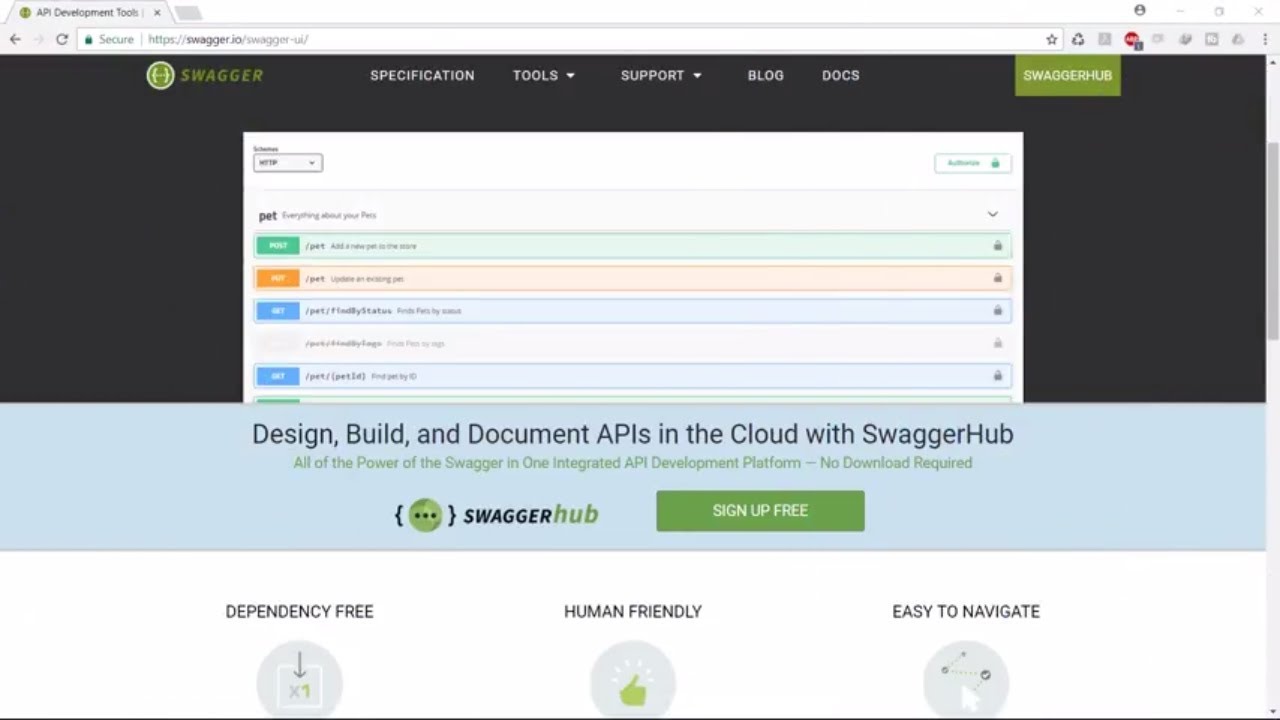Open the Blog nav item
Viewport: 1280px width, 720px height.
pyautogui.click(x=766, y=75)
